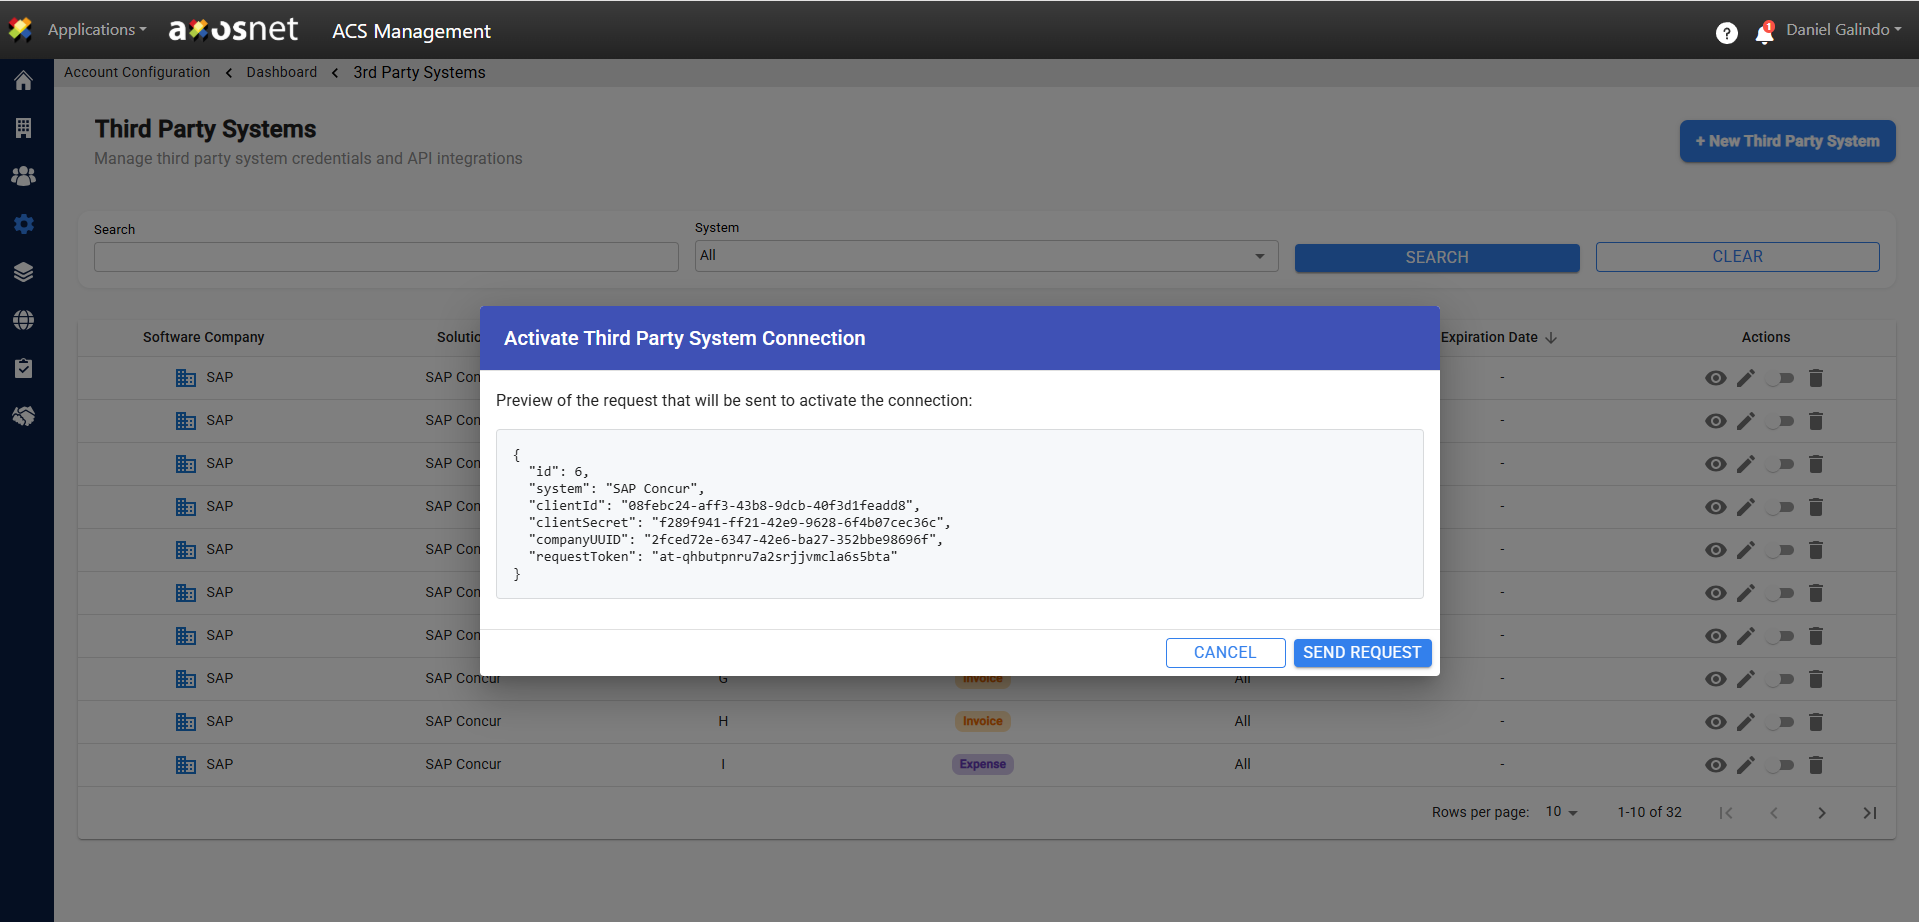Toggle activation switch in first SAP row
Image resolution: width=1919 pixels, height=922 pixels.
point(1780,378)
